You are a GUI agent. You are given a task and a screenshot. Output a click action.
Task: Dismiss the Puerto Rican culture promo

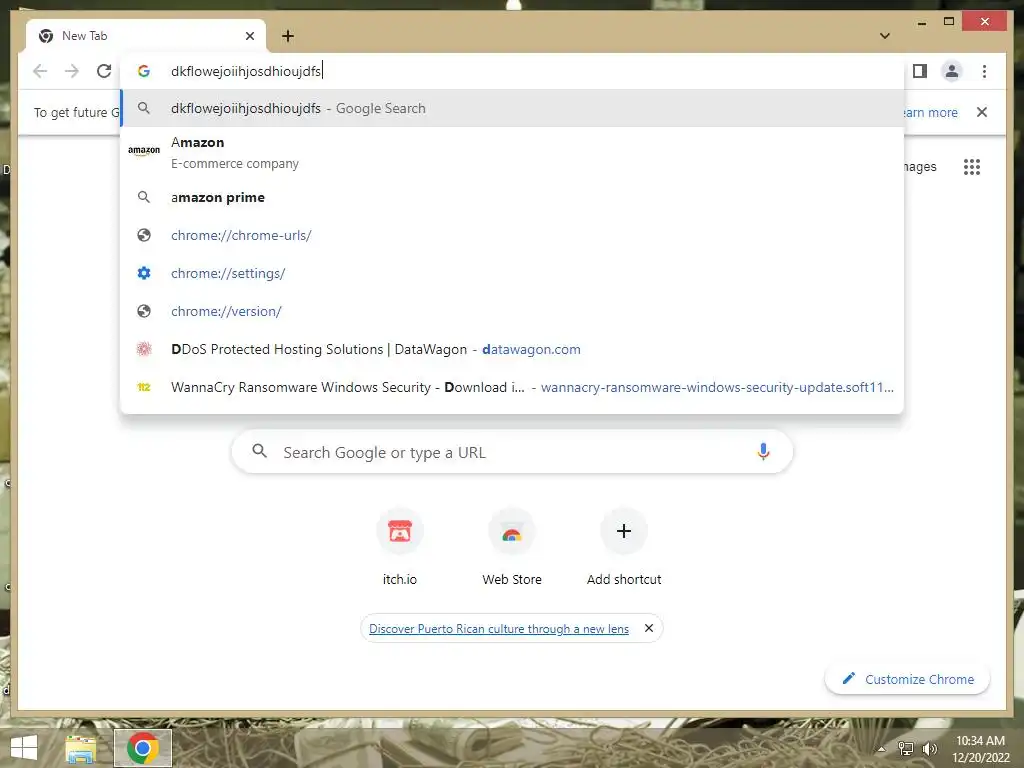(x=648, y=628)
